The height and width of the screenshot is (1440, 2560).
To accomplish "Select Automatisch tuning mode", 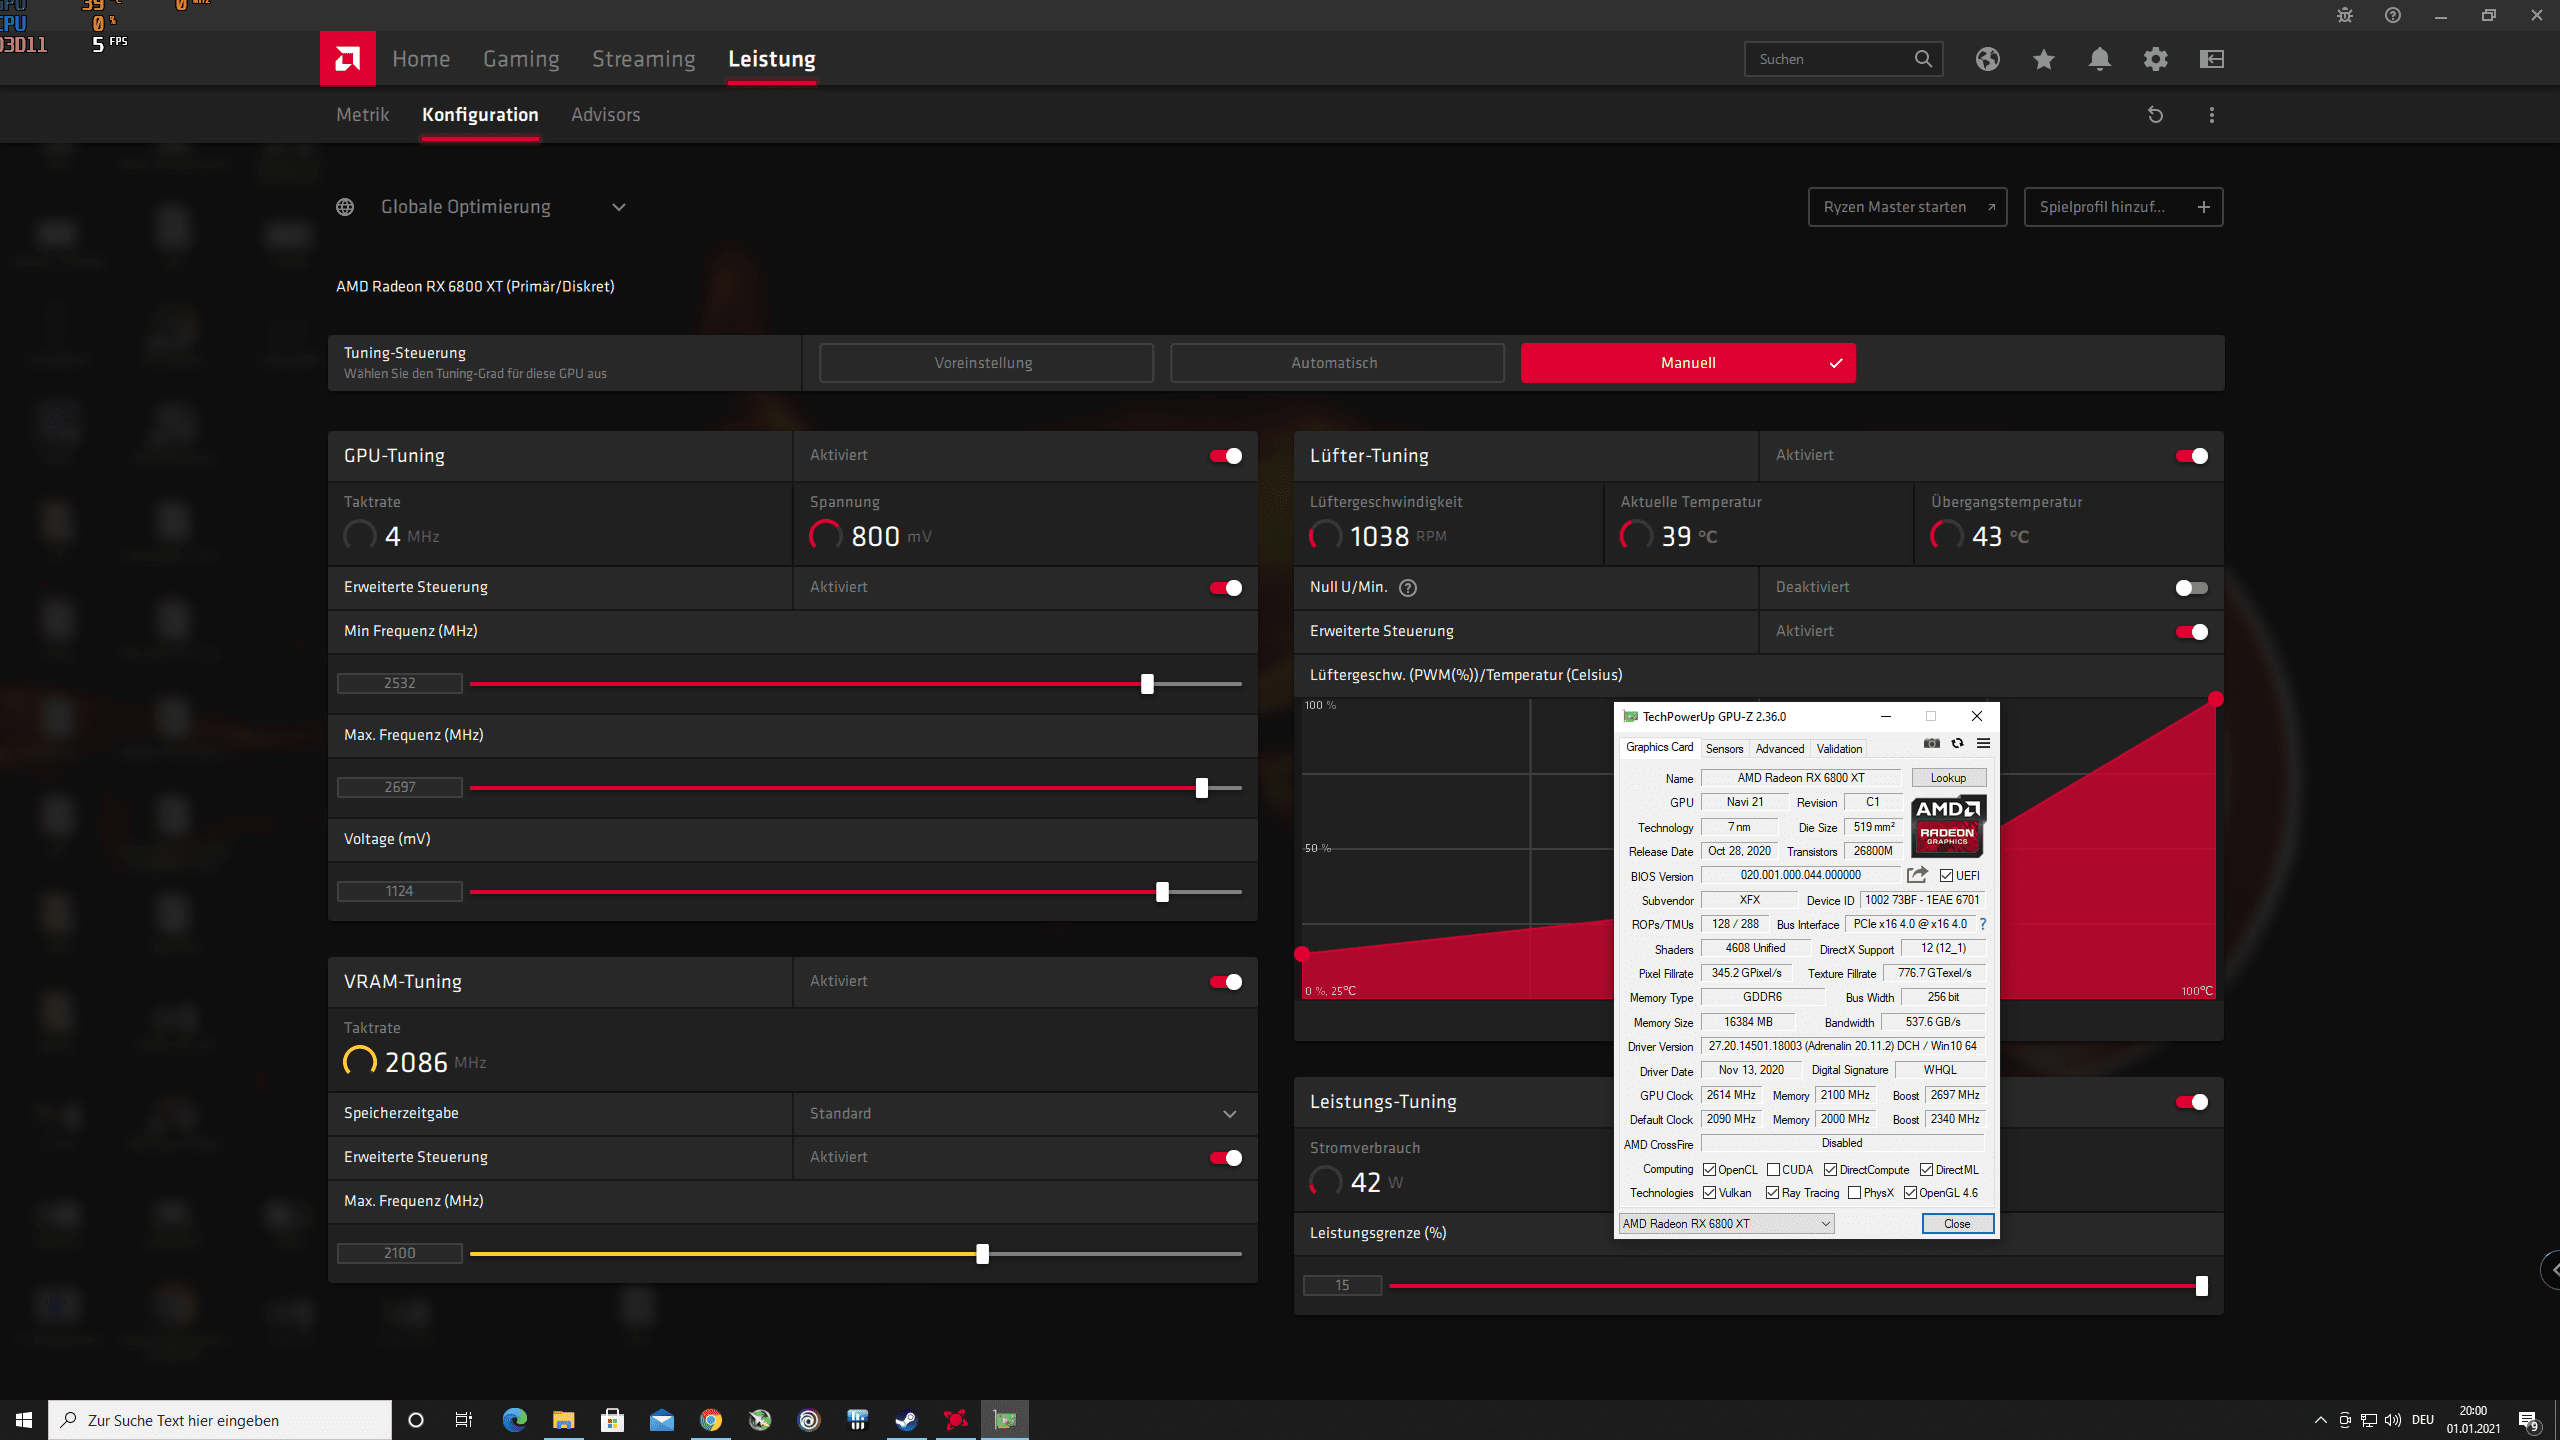I will [x=1337, y=363].
